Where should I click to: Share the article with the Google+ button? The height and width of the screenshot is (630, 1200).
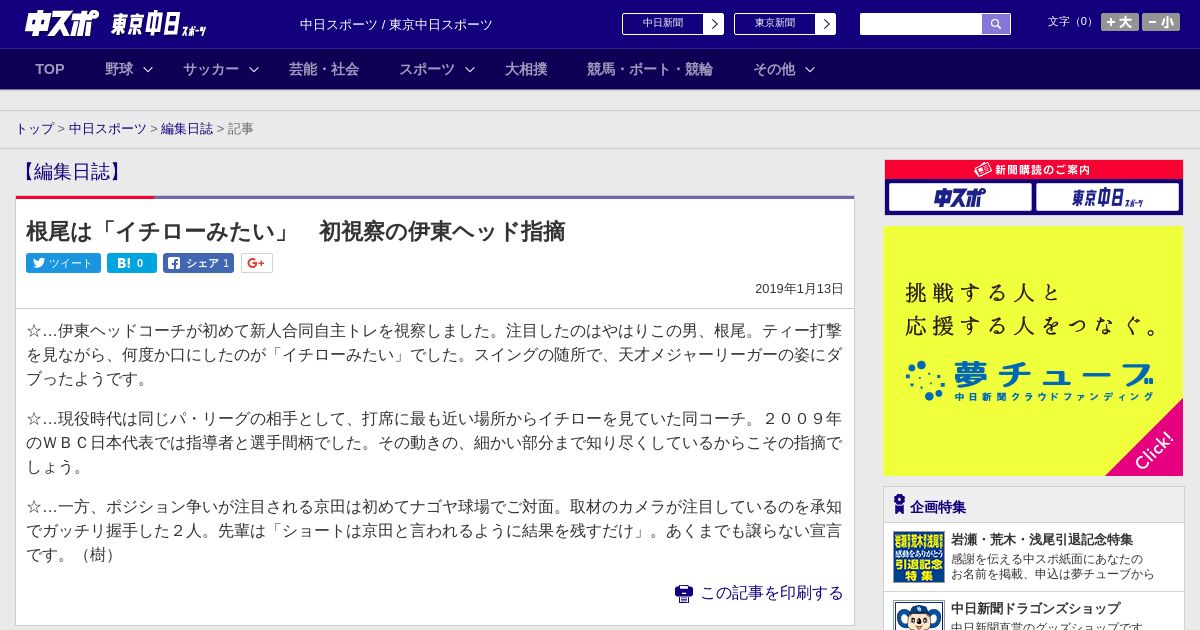coord(257,263)
